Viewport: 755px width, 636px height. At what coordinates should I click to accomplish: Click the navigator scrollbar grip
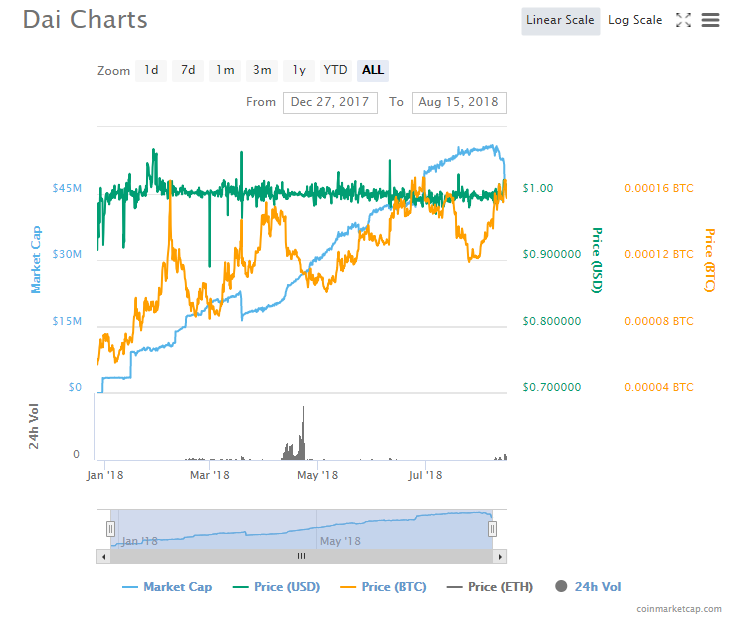301,557
